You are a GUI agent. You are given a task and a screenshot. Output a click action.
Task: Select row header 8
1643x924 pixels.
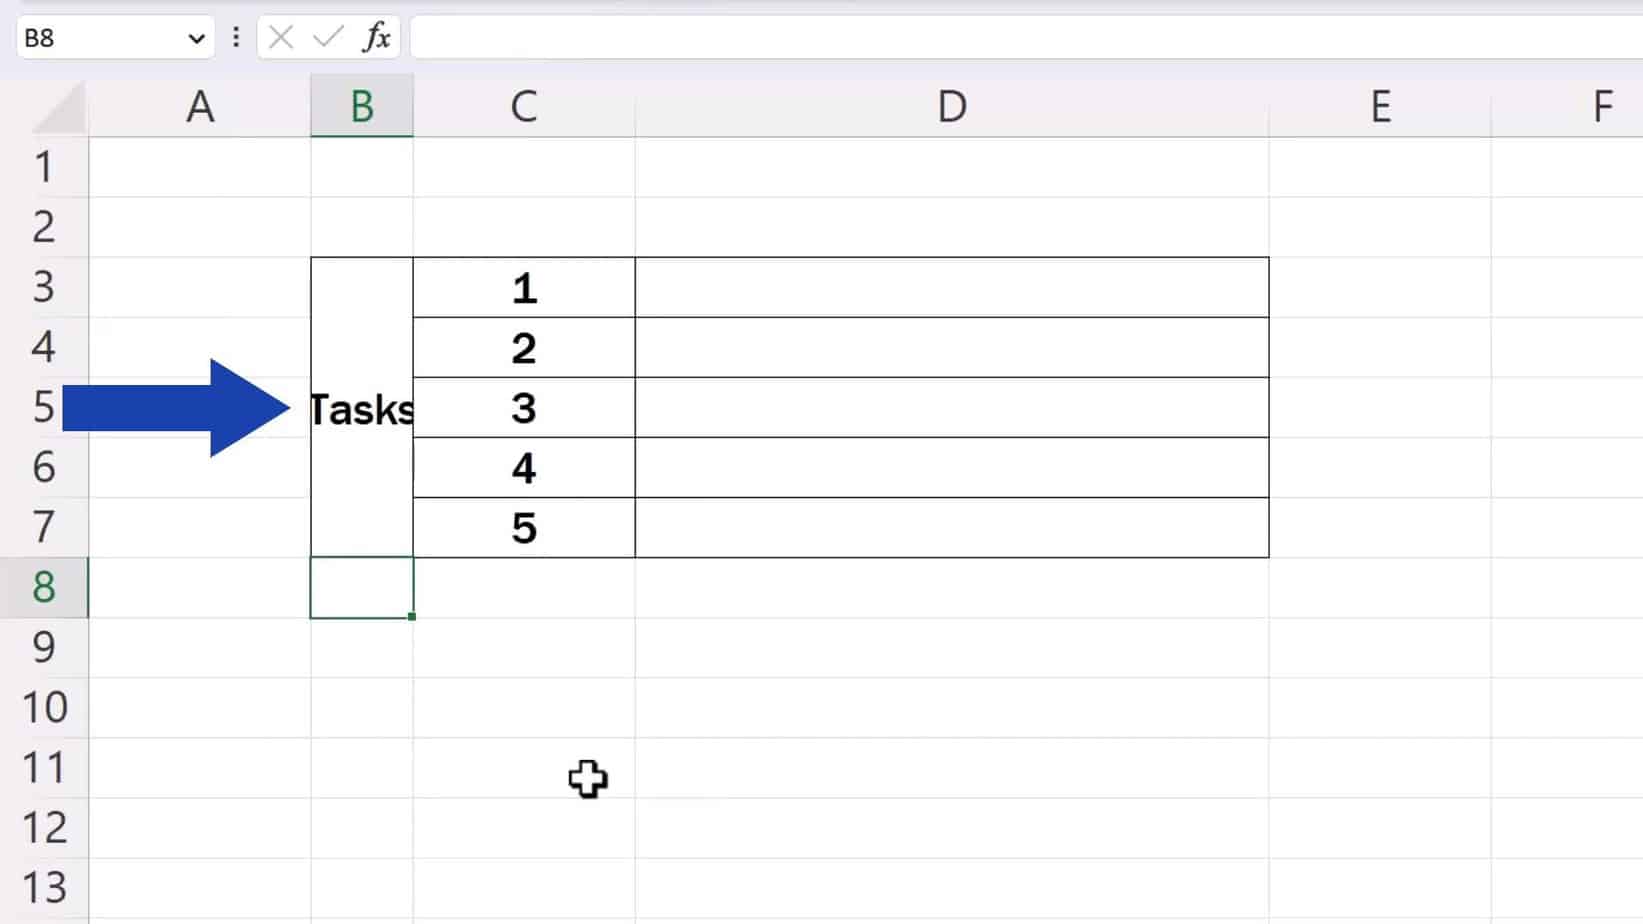[x=44, y=588]
